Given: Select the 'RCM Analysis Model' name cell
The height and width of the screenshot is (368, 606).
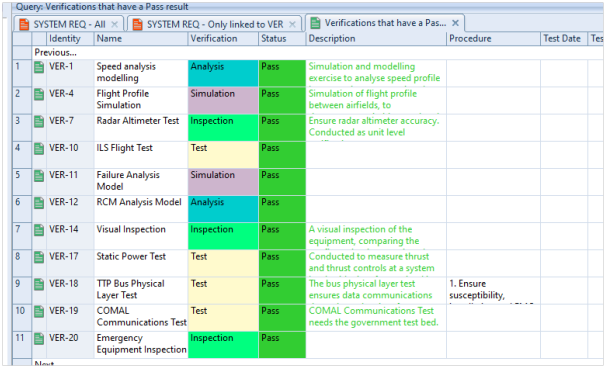Looking at the screenshot, I should point(141,209).
